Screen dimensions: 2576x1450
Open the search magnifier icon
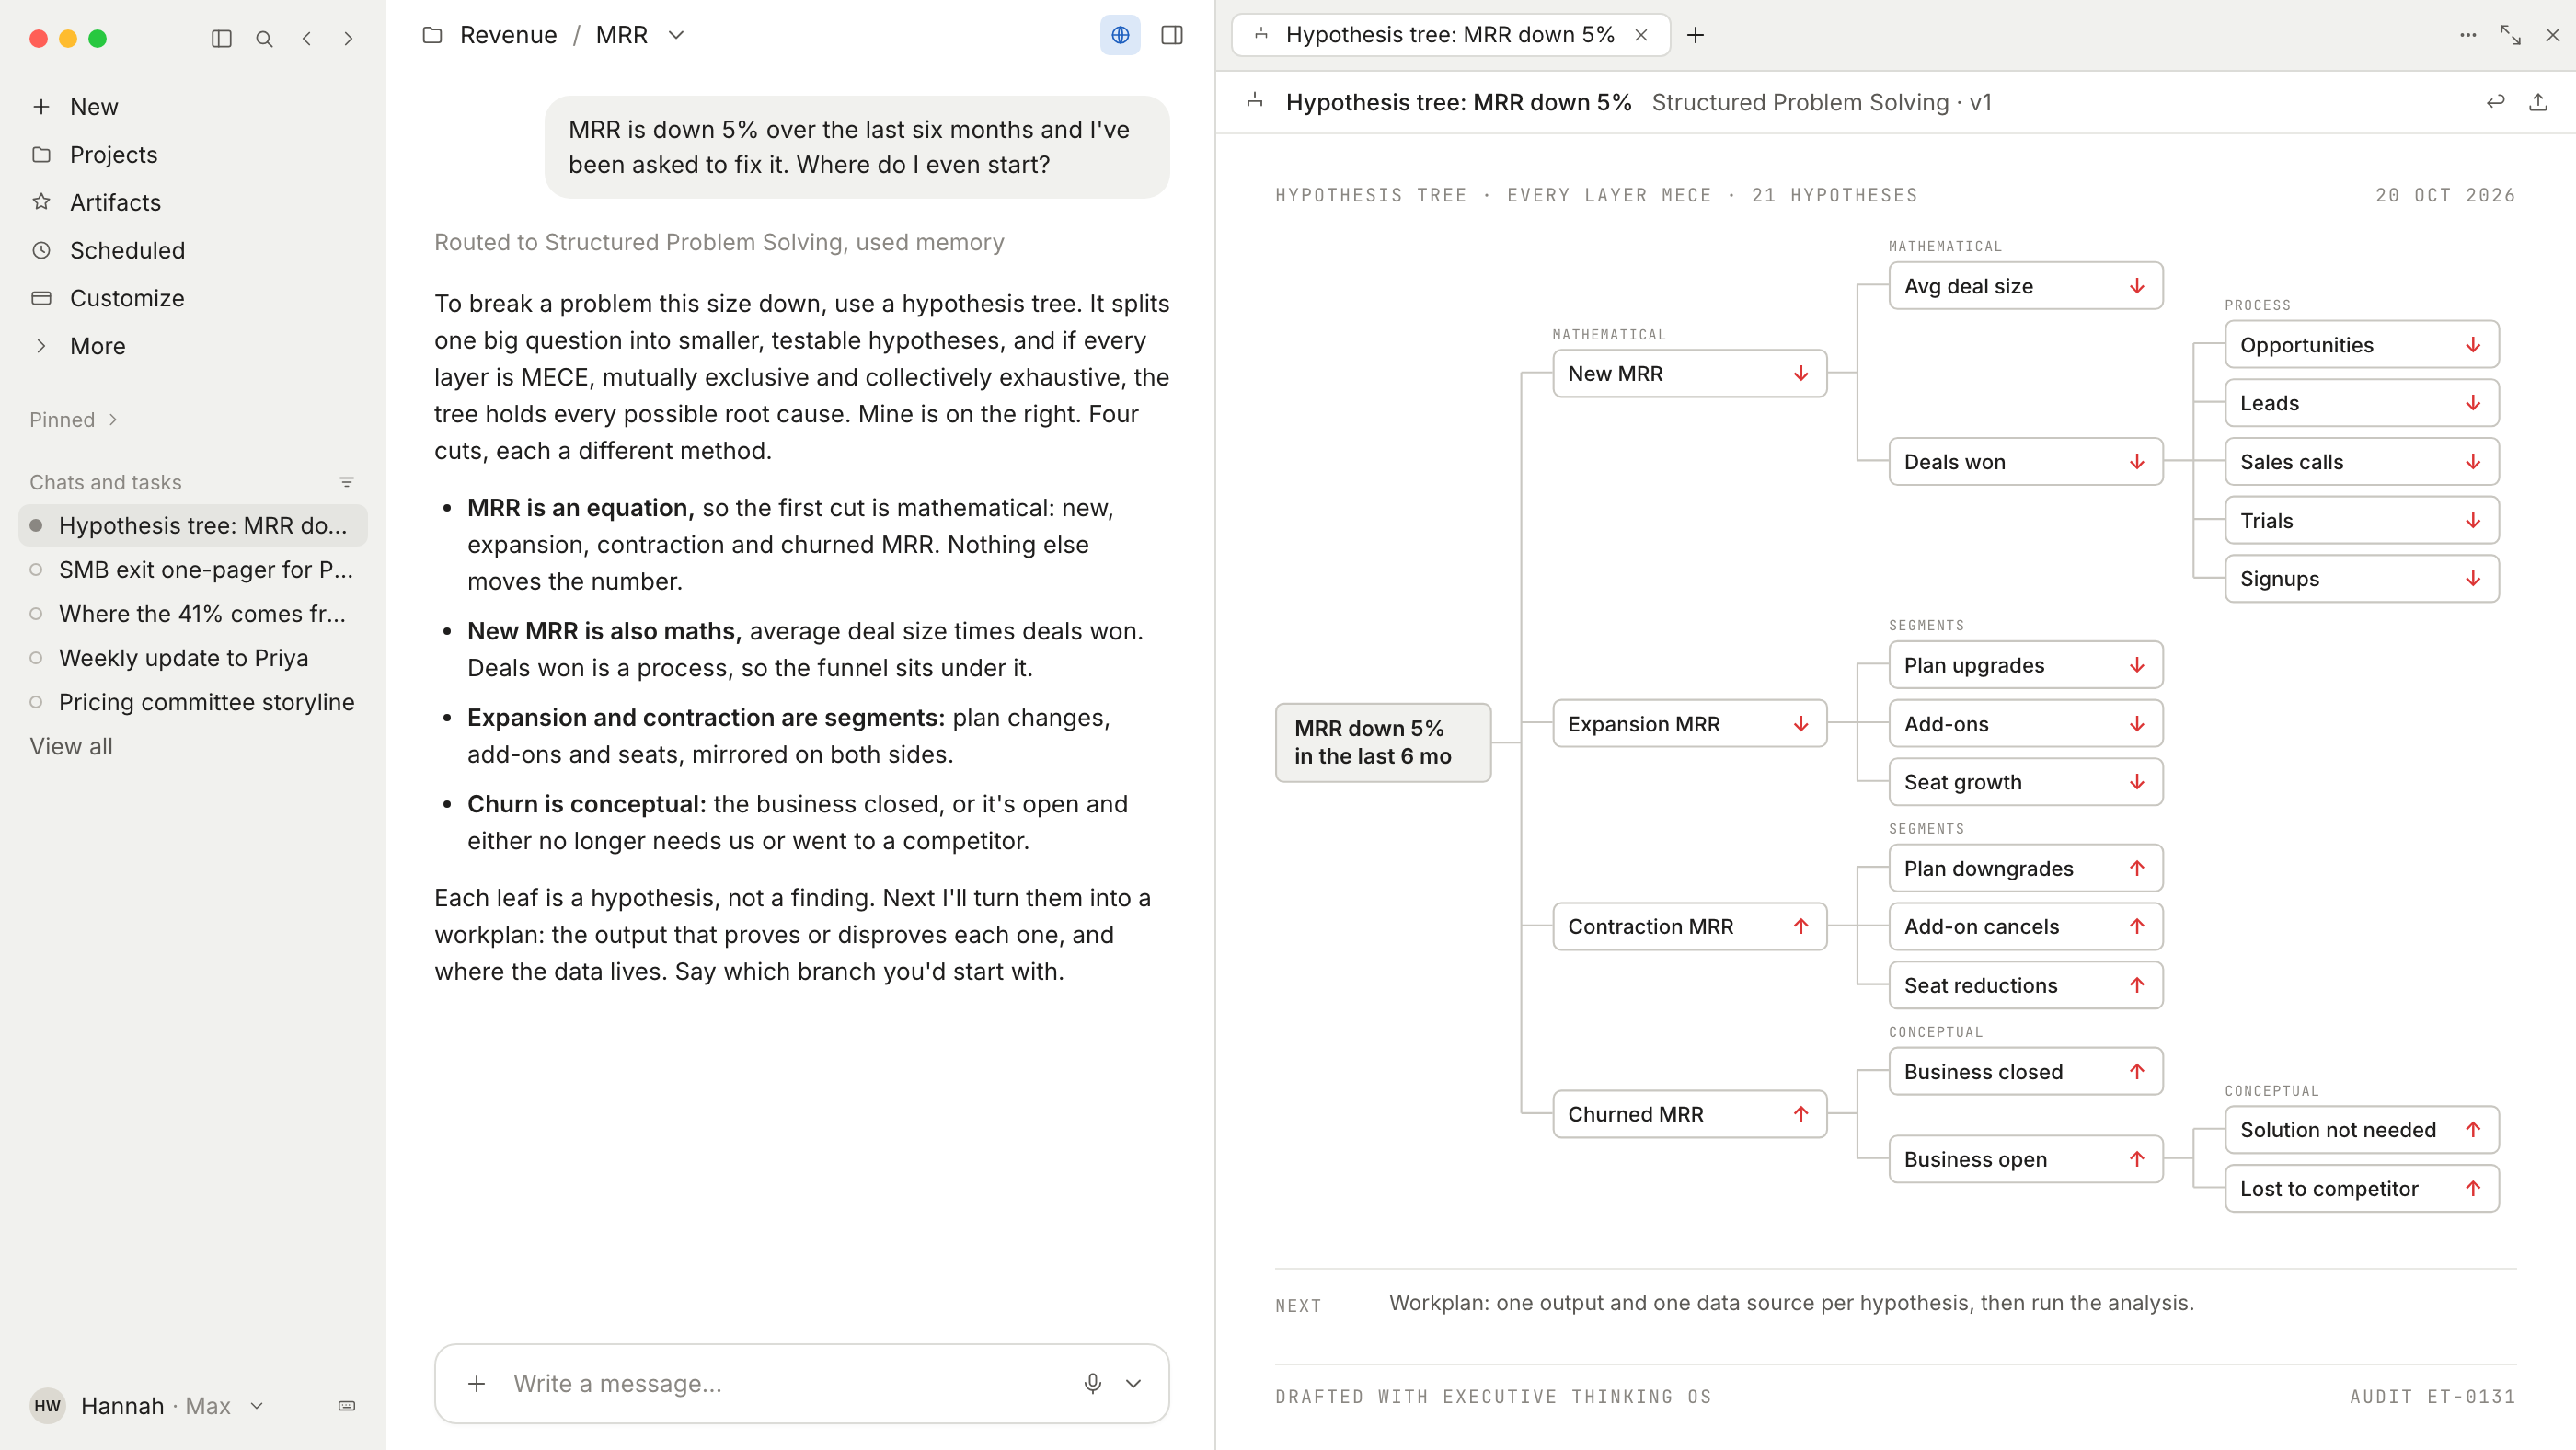click(x=264, y=38)
